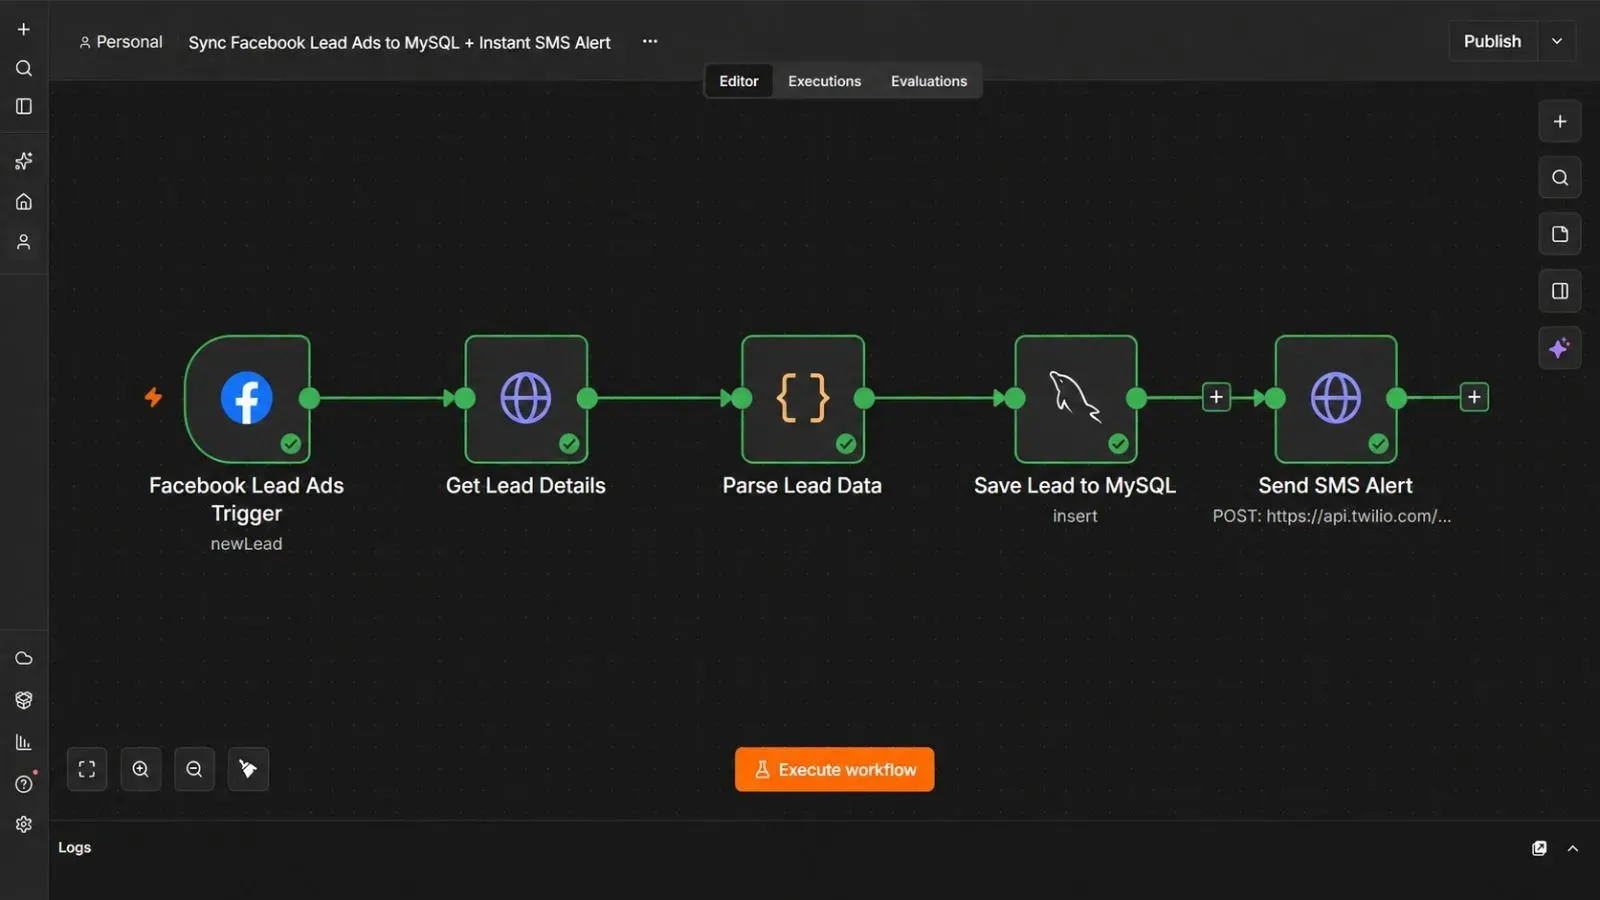
Task: Click the orange trigger lightning bolt
Action: click(153, 397)
